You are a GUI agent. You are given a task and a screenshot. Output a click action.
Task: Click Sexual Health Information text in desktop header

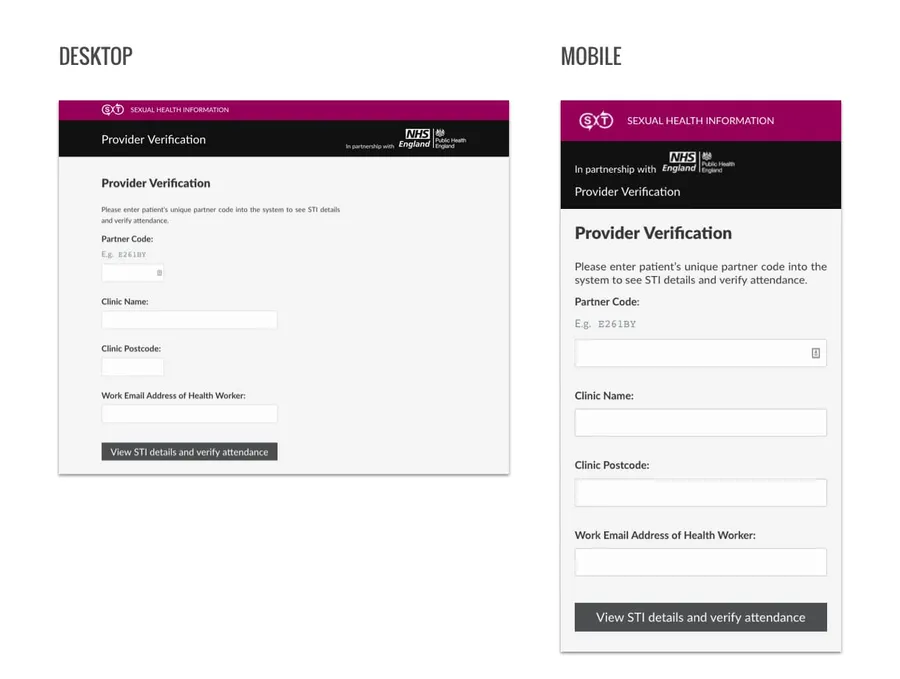179,110
